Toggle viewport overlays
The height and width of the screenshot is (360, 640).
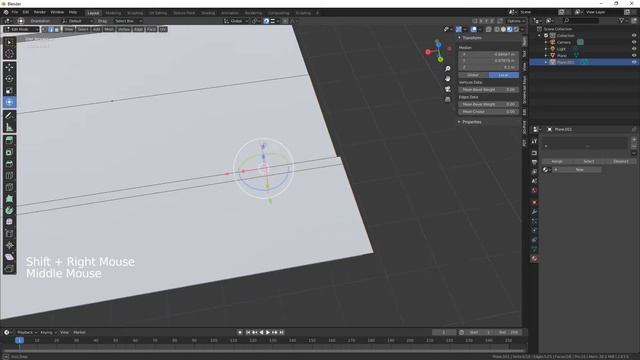click(473, 29)
